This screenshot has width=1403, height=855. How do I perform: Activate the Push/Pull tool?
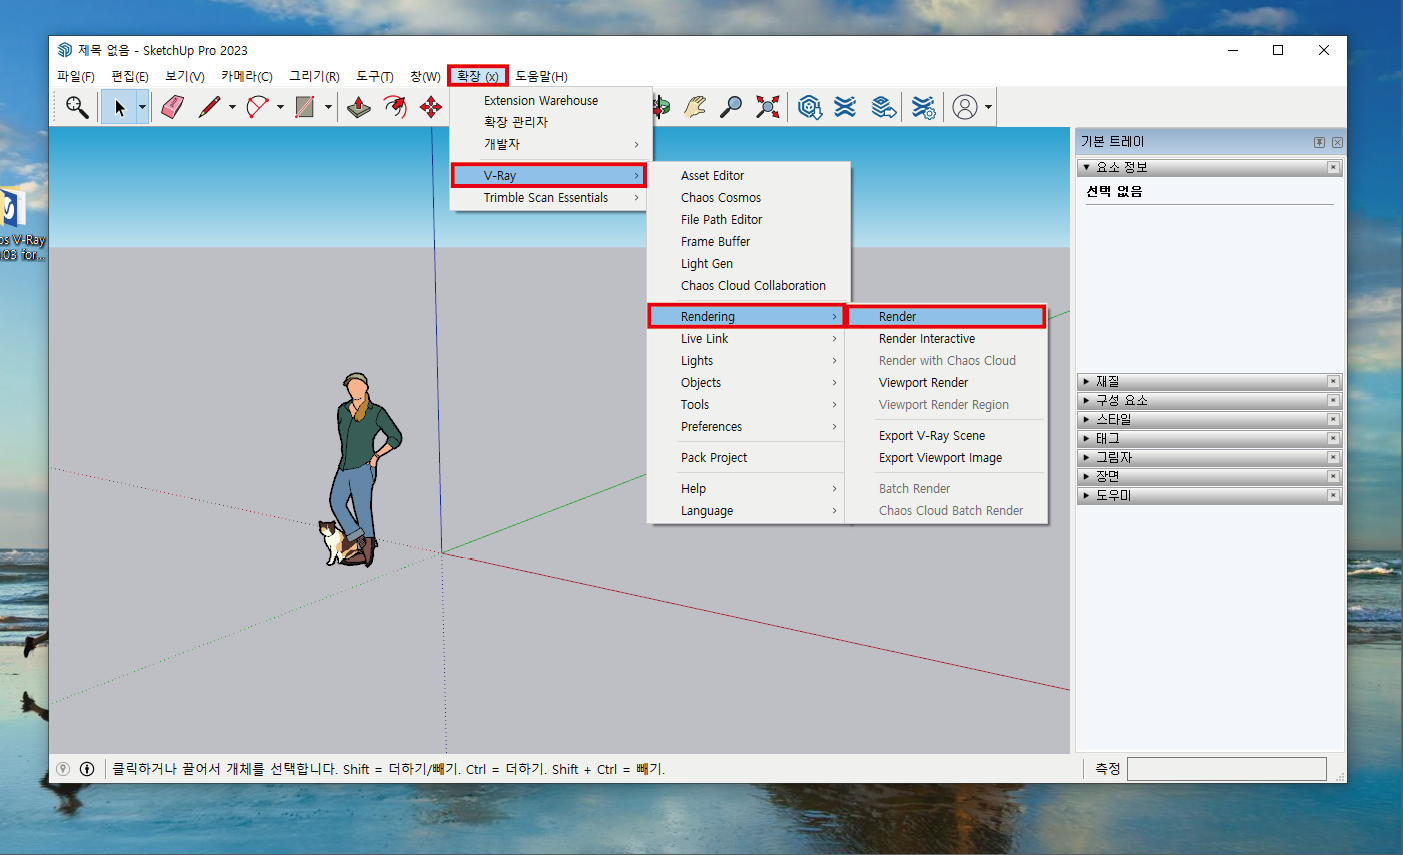coord(358,107)
